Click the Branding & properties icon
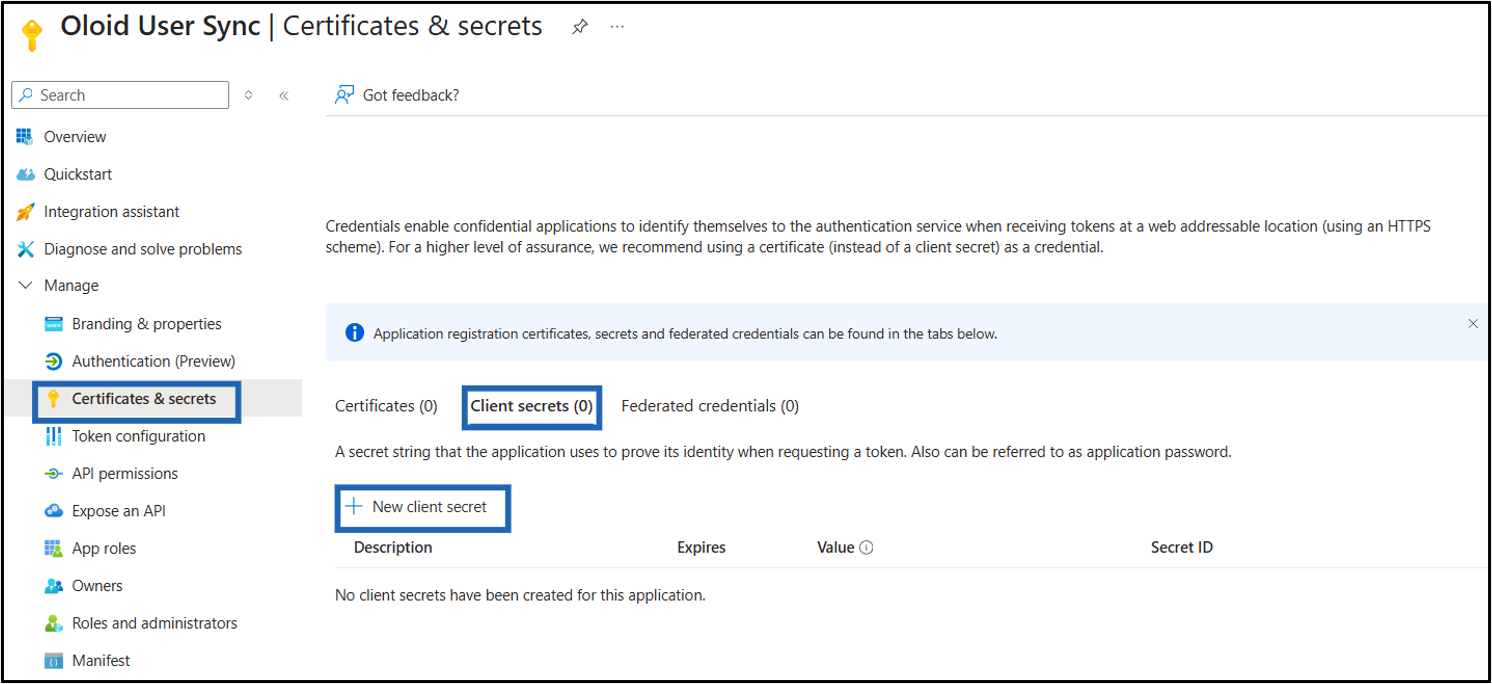 [x=54, y=324]
